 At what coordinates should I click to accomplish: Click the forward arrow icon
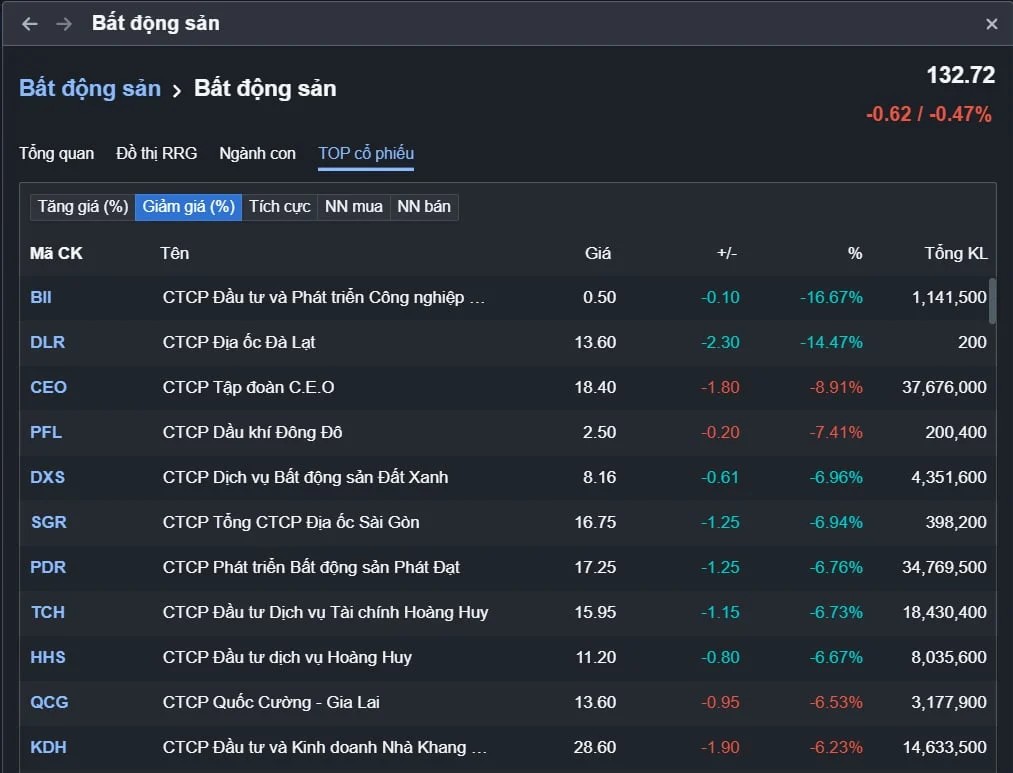point(64,24)
